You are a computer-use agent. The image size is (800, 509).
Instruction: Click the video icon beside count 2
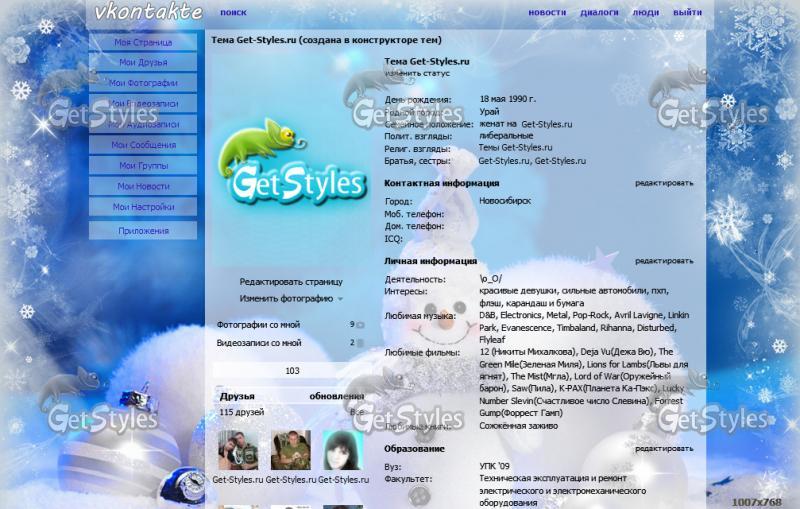tap(360, 343)
